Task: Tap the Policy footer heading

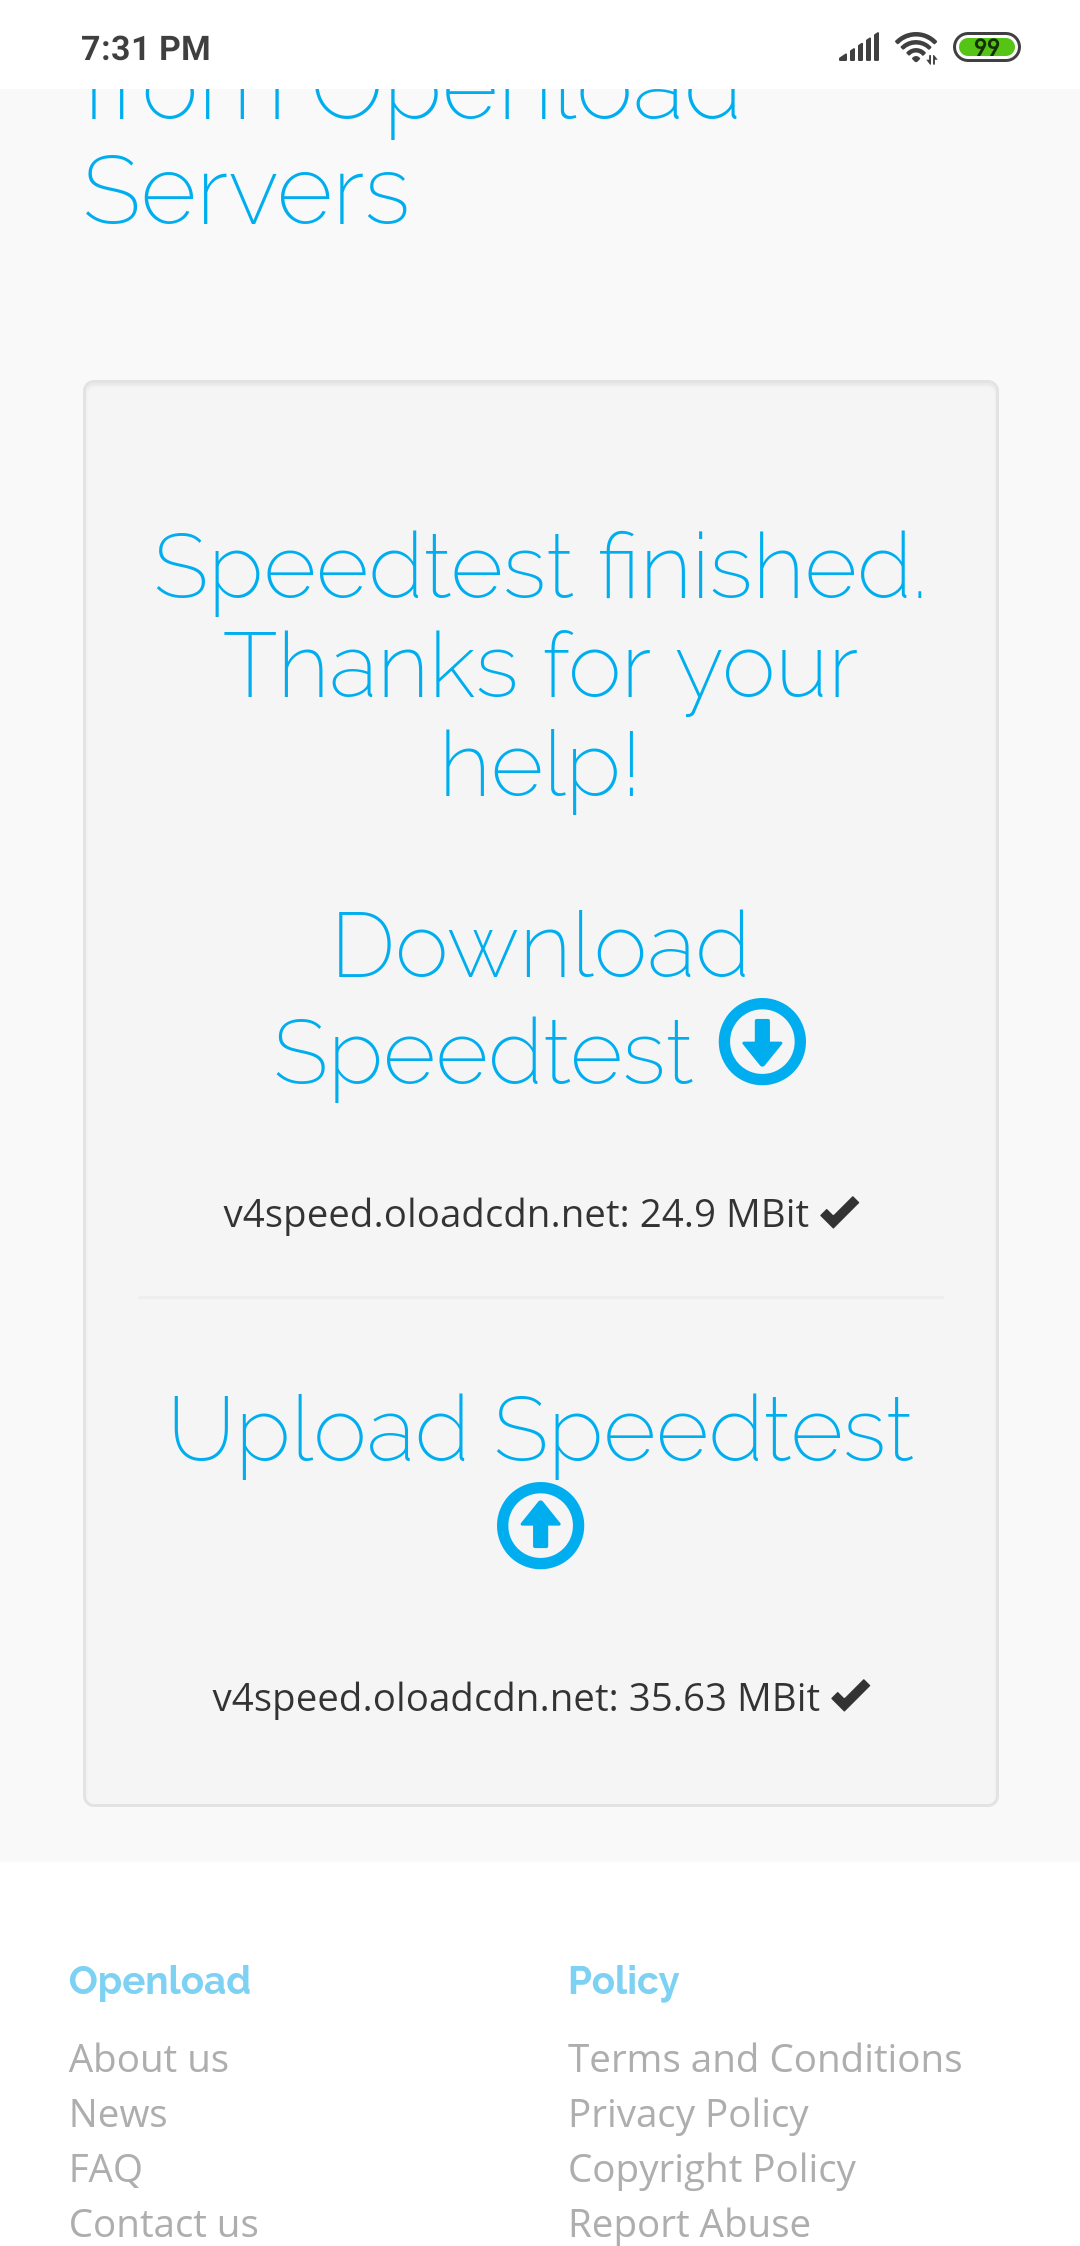Action: pyautogui.click(x=624, y=1981)
